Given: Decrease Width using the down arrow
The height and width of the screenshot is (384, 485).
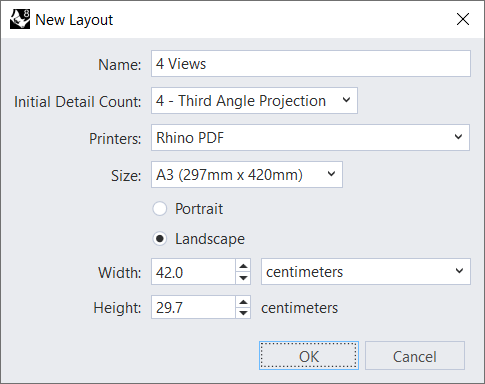Looking at the screenshot, I should (x=243, y=278).
